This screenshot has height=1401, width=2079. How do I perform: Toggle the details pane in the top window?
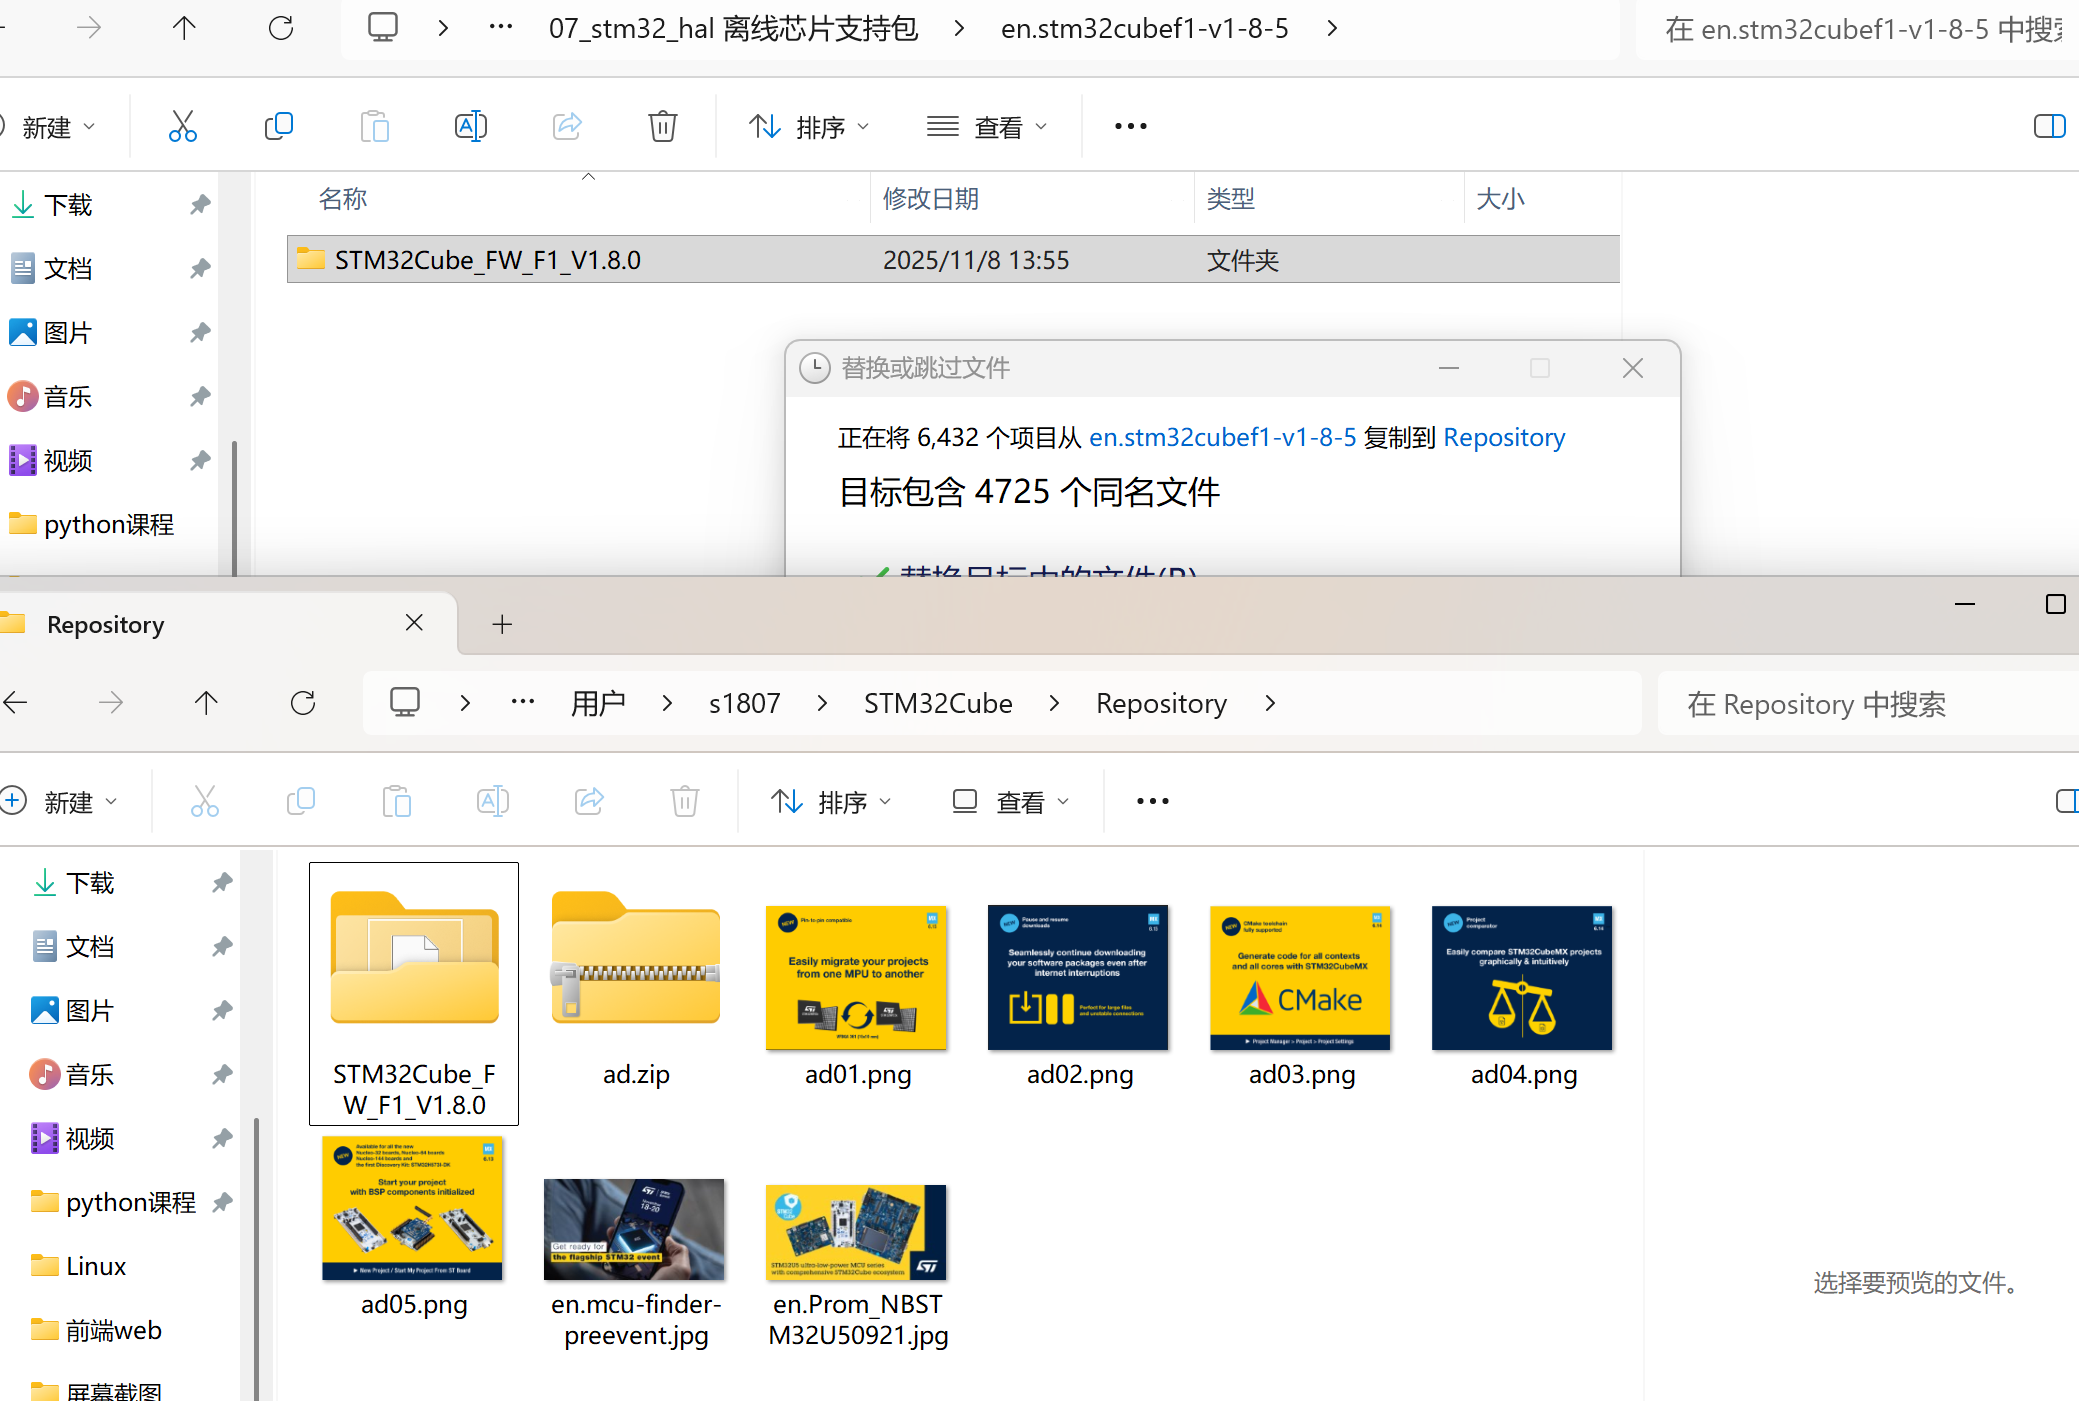point(2051,126)
